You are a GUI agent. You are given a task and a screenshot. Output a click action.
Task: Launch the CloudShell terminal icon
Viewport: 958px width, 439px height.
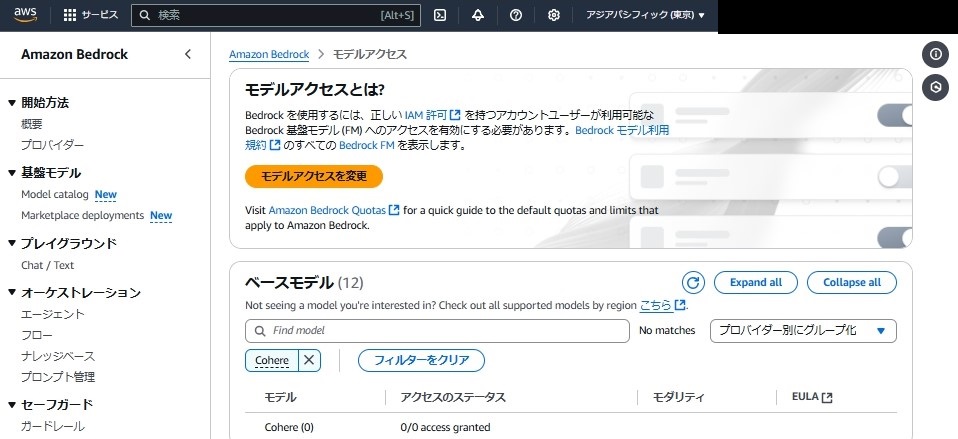point(440,15)
